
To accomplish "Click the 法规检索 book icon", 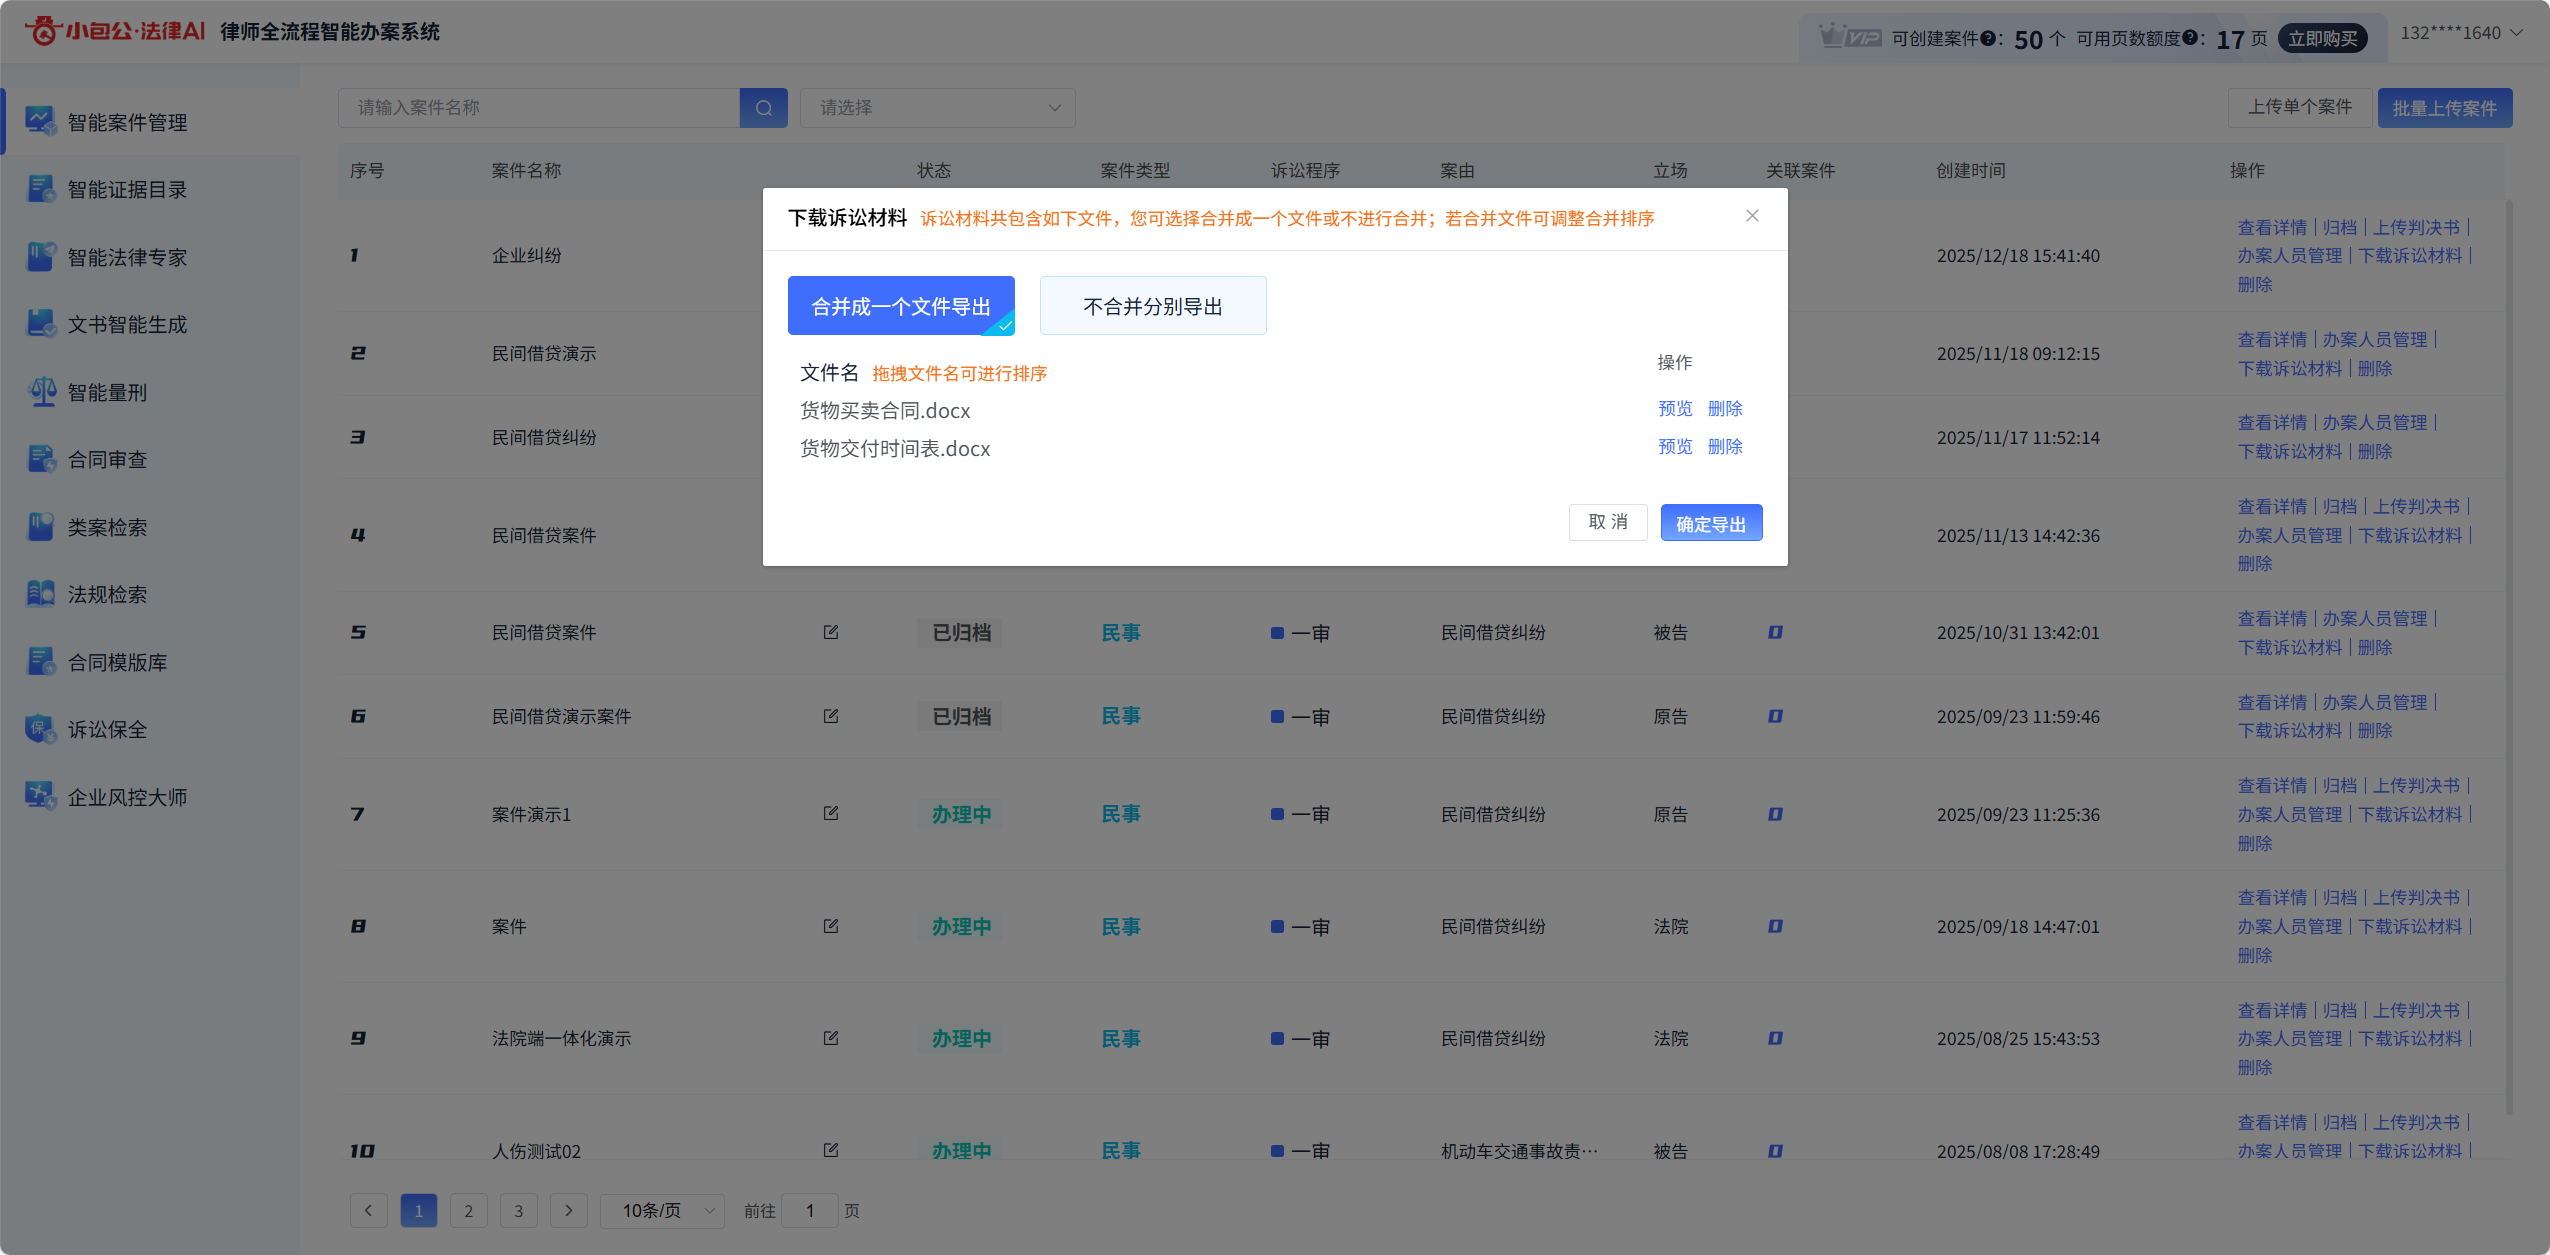I will point(41,594).
